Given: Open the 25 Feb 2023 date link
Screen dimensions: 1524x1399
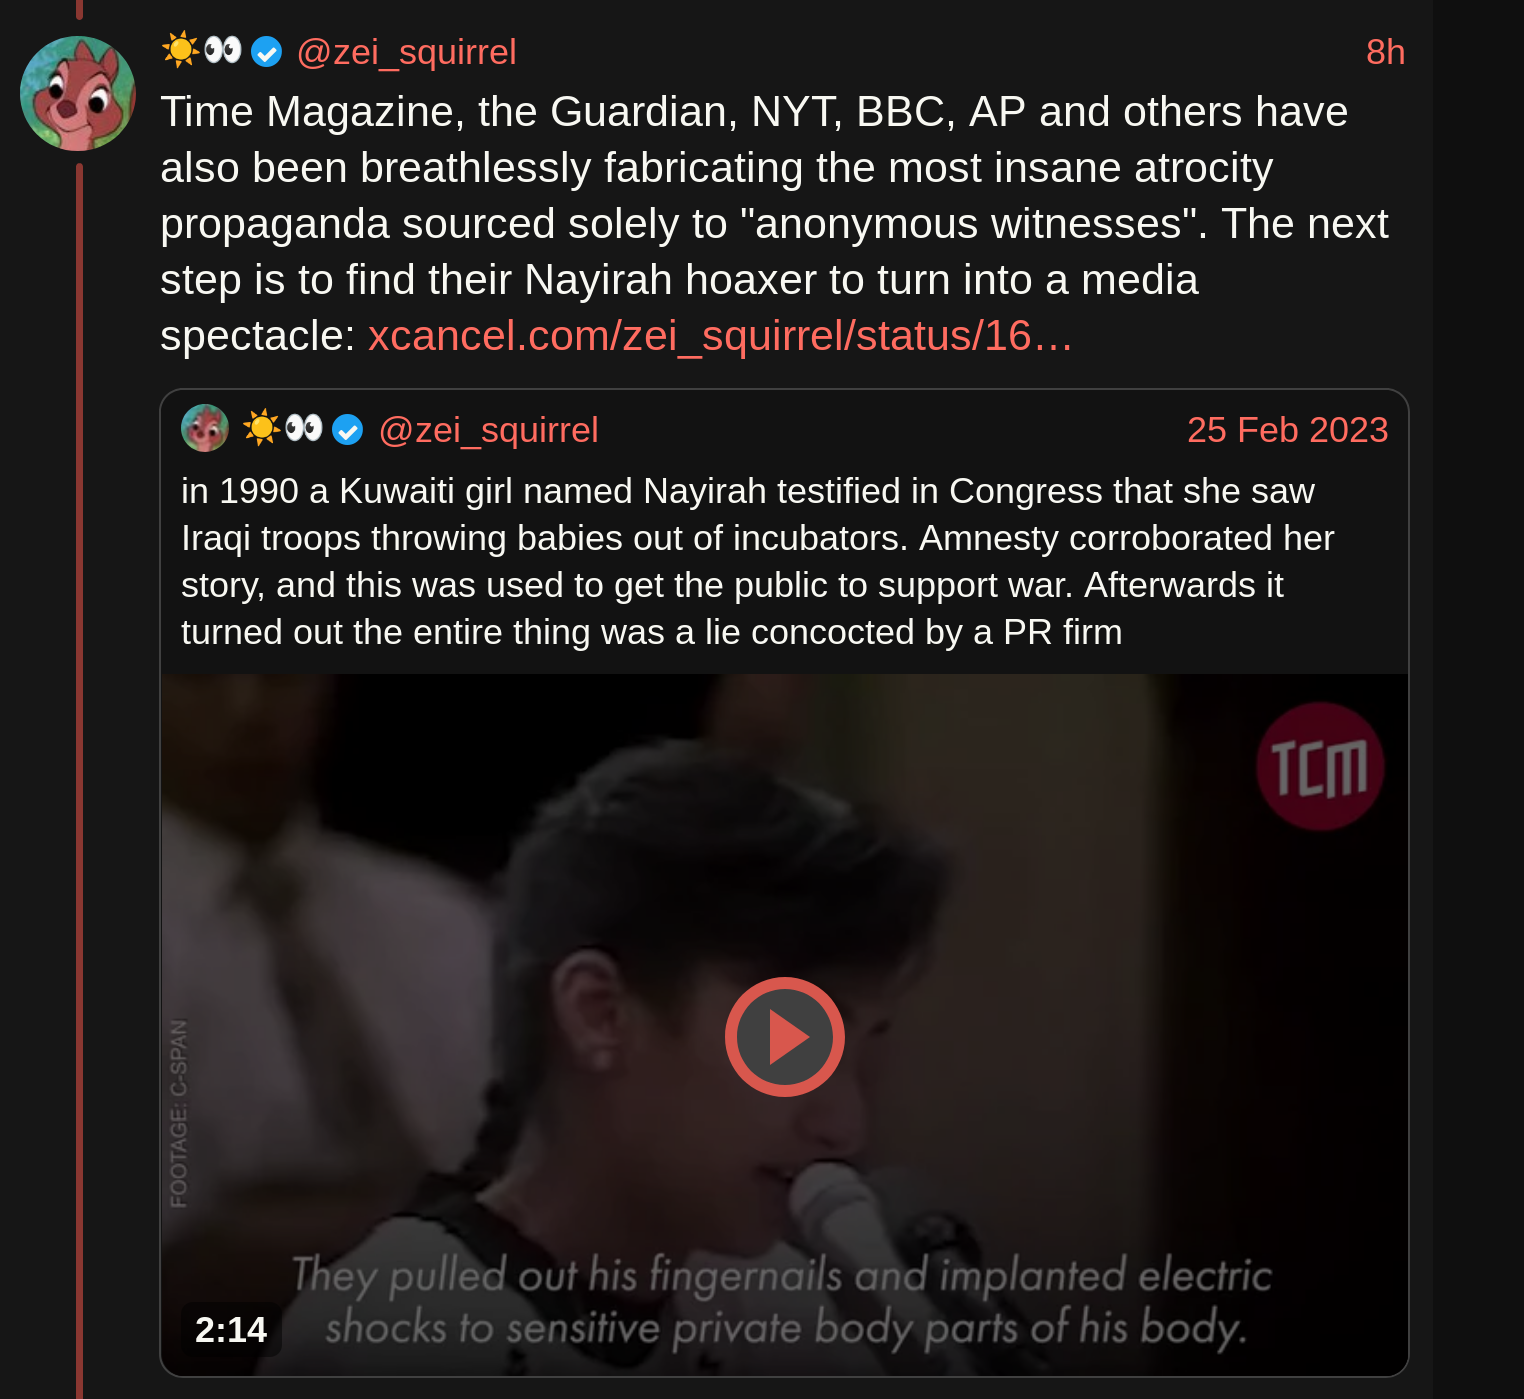Looking at the screenshot, I should tap(1287, 430).
